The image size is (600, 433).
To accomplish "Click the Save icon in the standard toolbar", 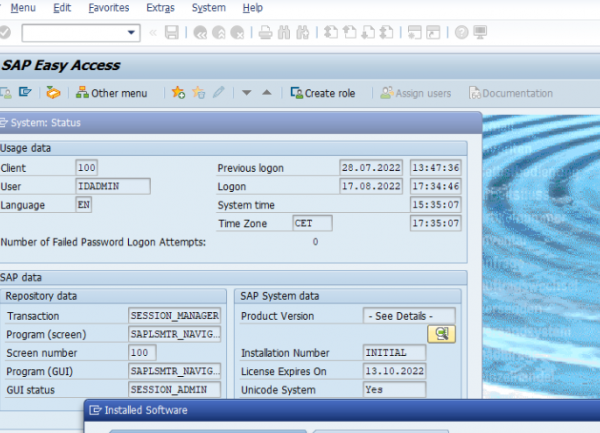I will click(171, 33).
